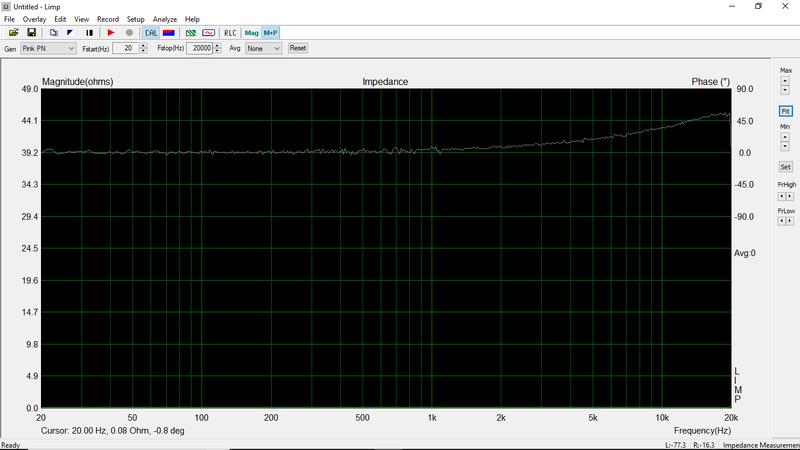Start measurement with the red play icon

coord(111,33)
